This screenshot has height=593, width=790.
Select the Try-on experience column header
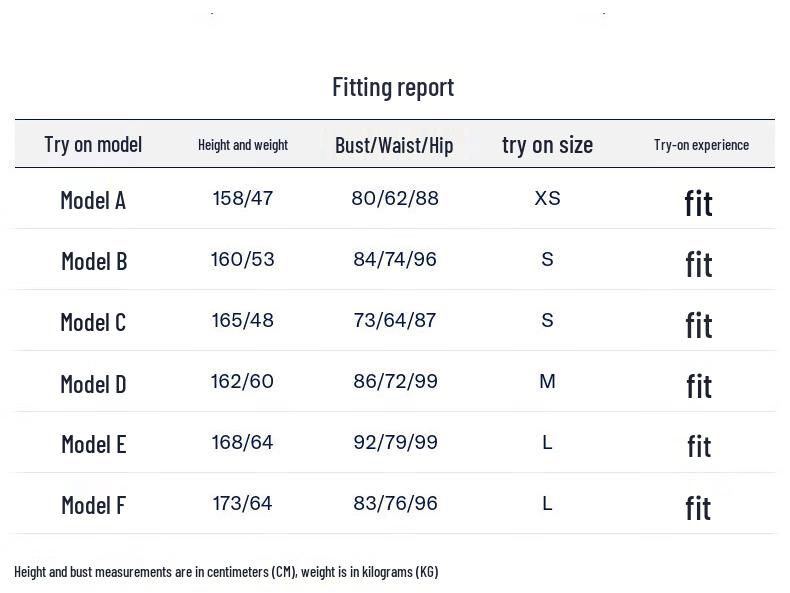point(701,145)
